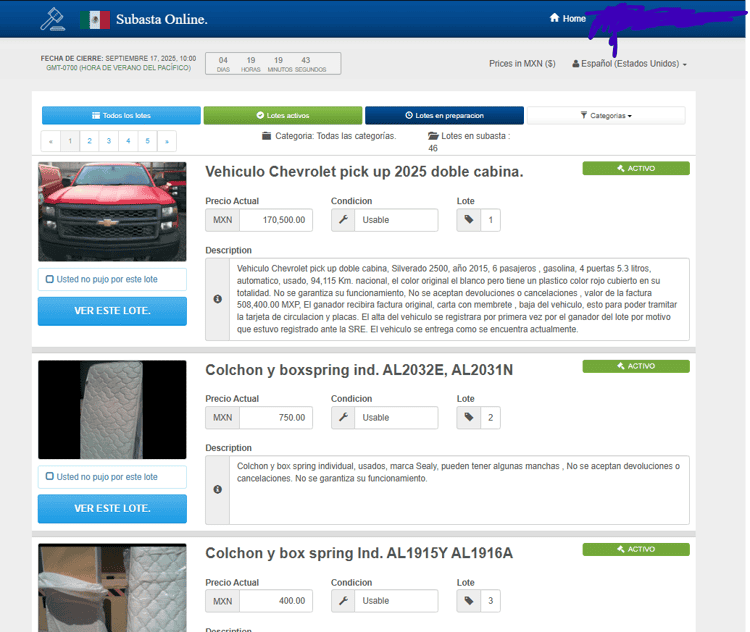
Task: Click the tag icon next to lot 1
Action: [x=468, y=220]
